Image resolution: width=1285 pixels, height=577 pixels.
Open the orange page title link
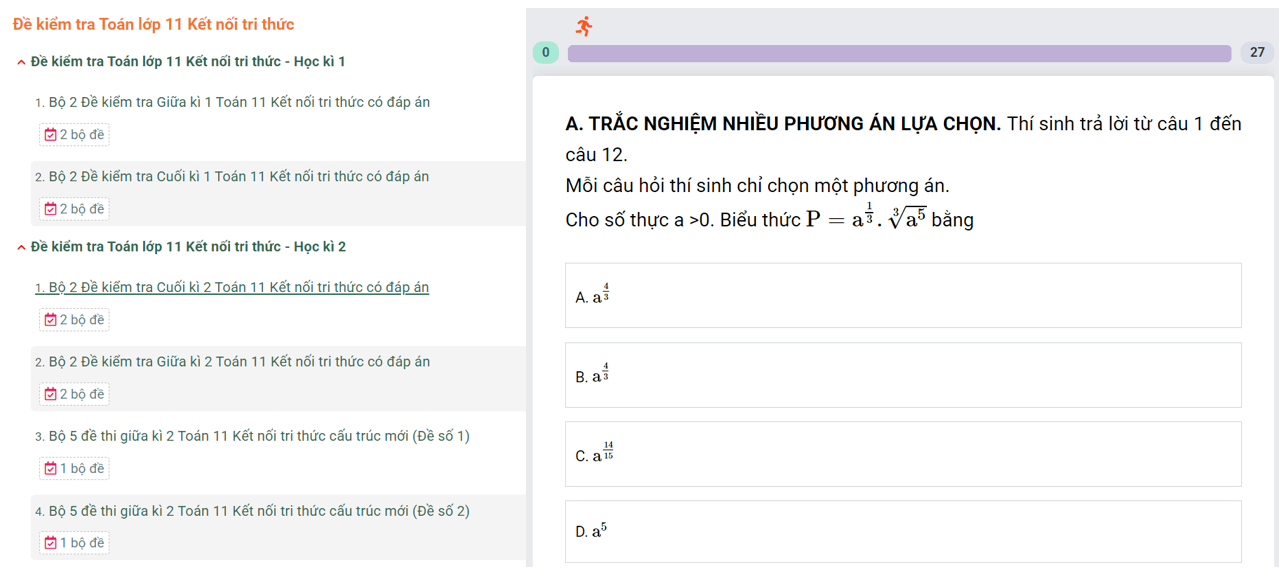click(x=153, y=24)
